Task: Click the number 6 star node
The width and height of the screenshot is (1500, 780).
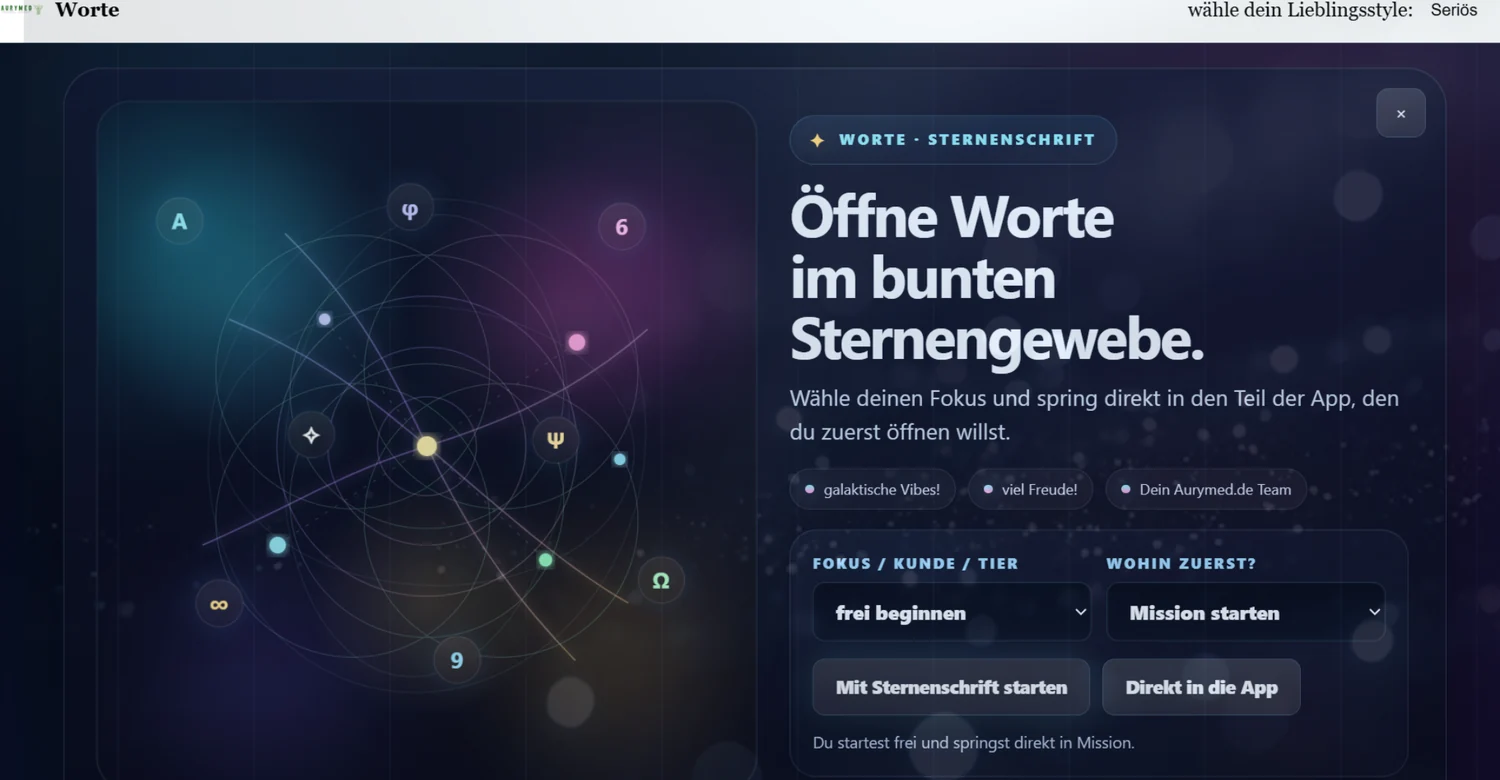Action: coord(621,226)
